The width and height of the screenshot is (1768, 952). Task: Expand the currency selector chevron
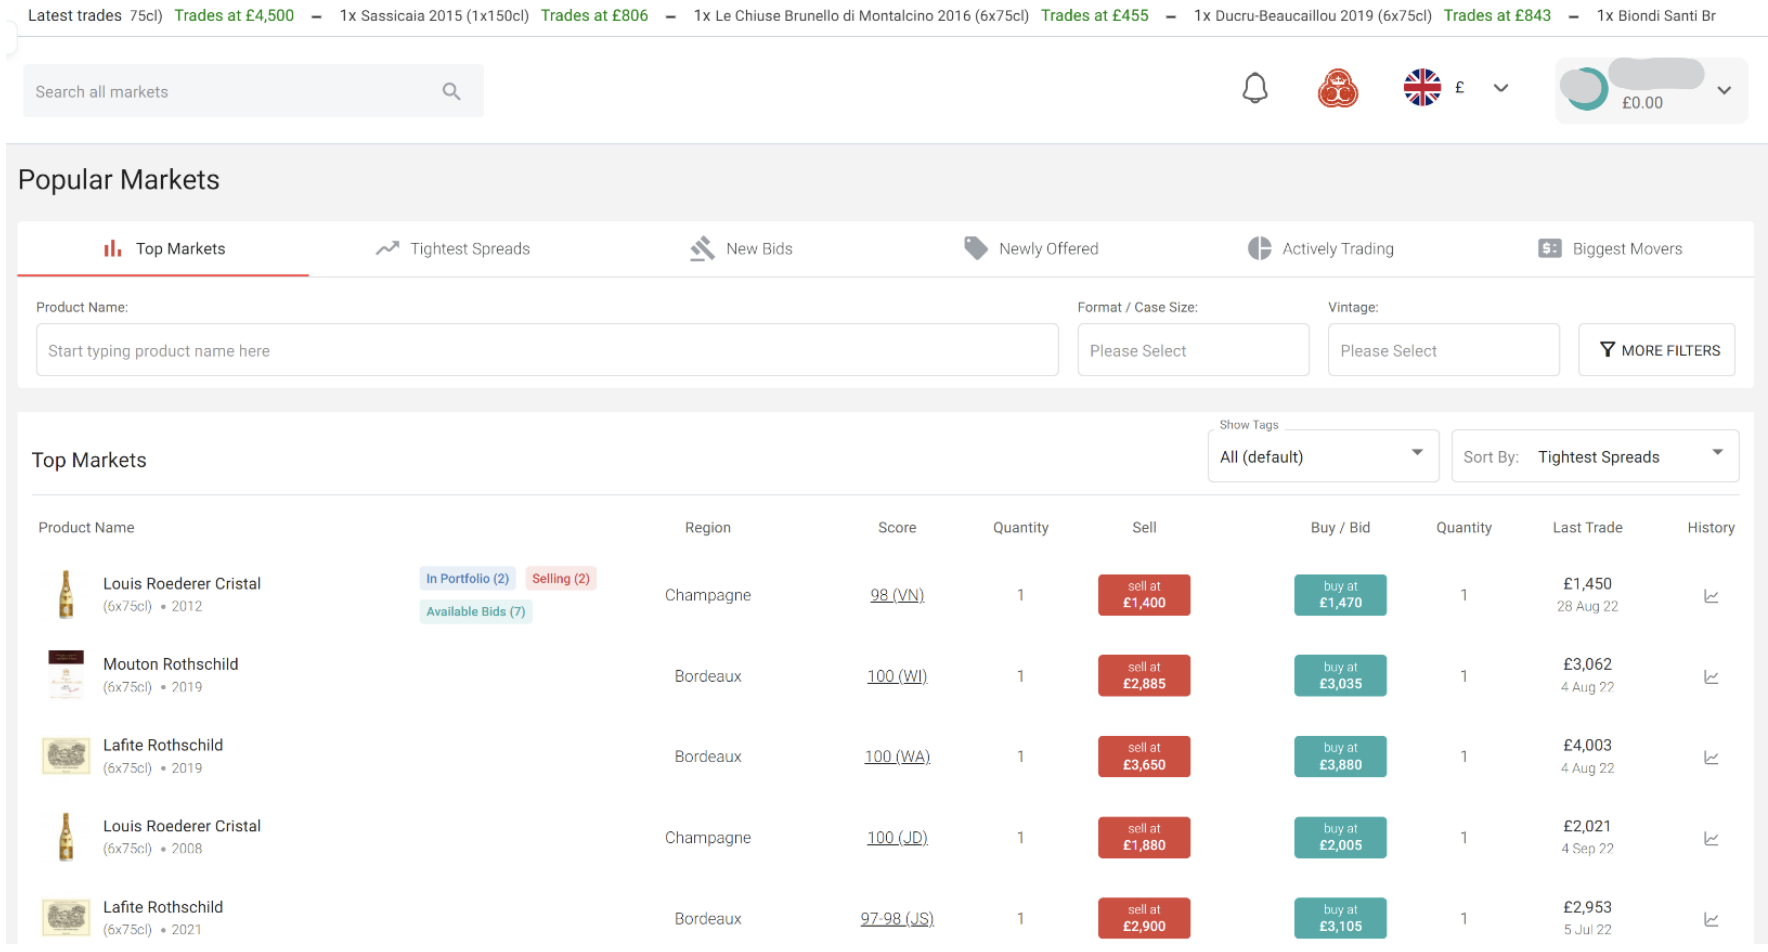pos(1500,88)
